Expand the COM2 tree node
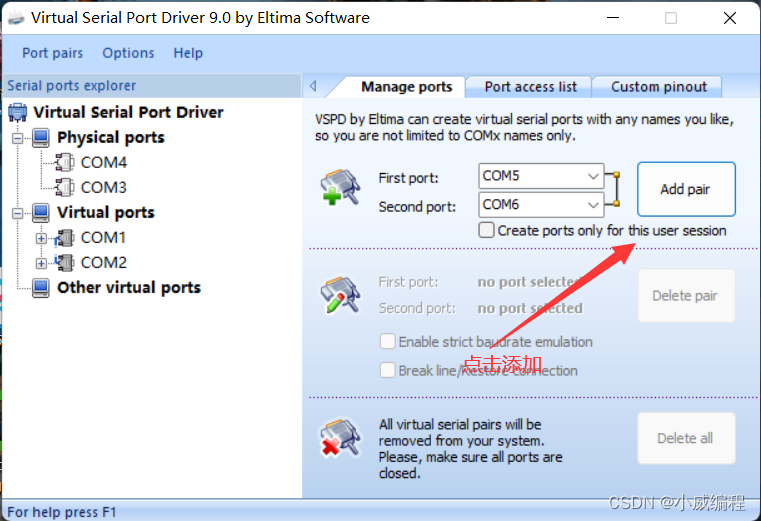 click(x=41, y=263)
